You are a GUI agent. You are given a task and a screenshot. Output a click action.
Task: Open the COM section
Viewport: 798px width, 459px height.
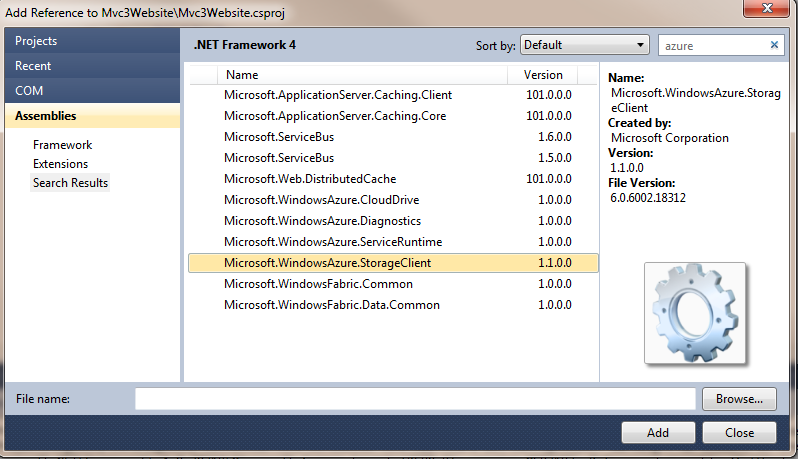click(x=92, y=91)
